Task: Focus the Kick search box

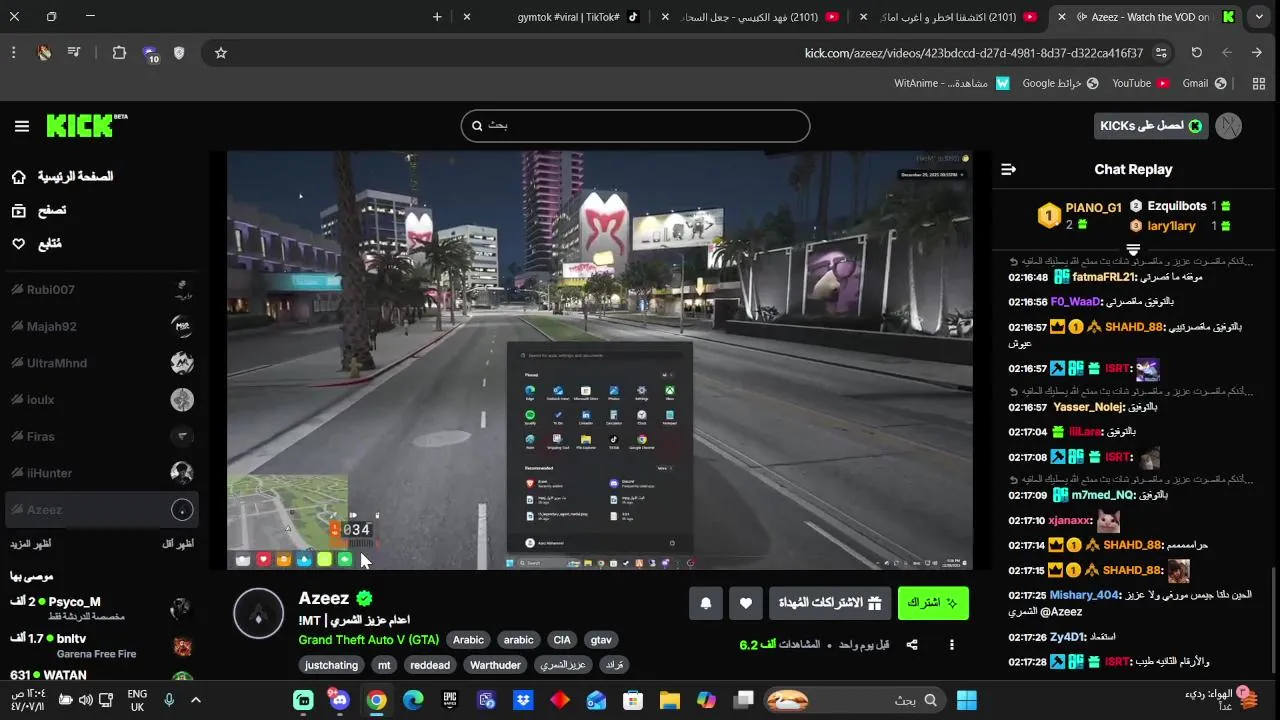Action: pyautogui.click(x=635, y=126)
